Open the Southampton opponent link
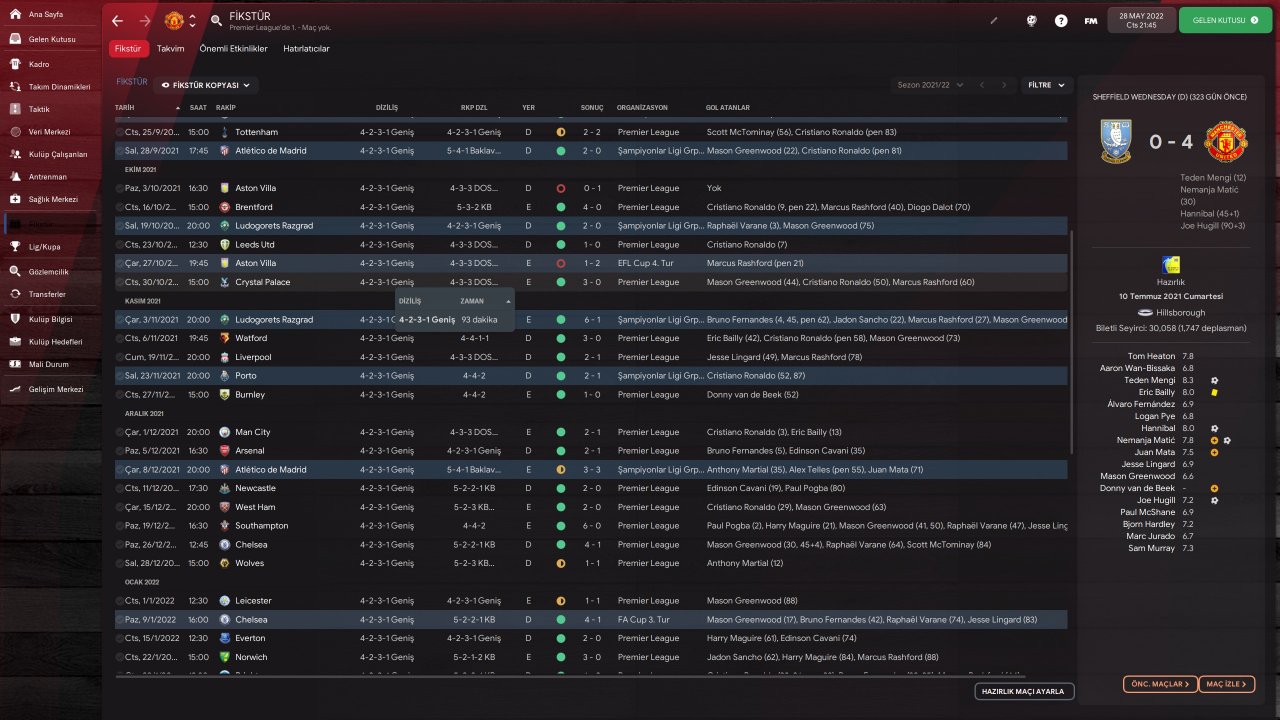 [261, 526]
